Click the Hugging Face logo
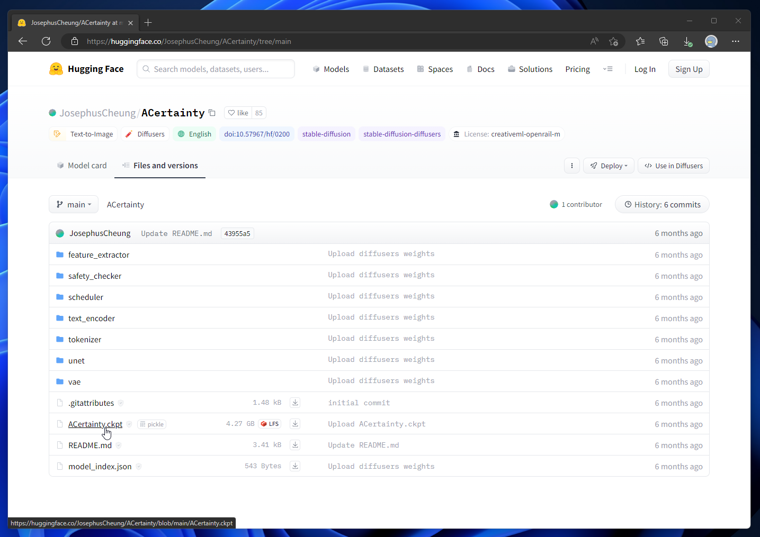 [86, 69]
